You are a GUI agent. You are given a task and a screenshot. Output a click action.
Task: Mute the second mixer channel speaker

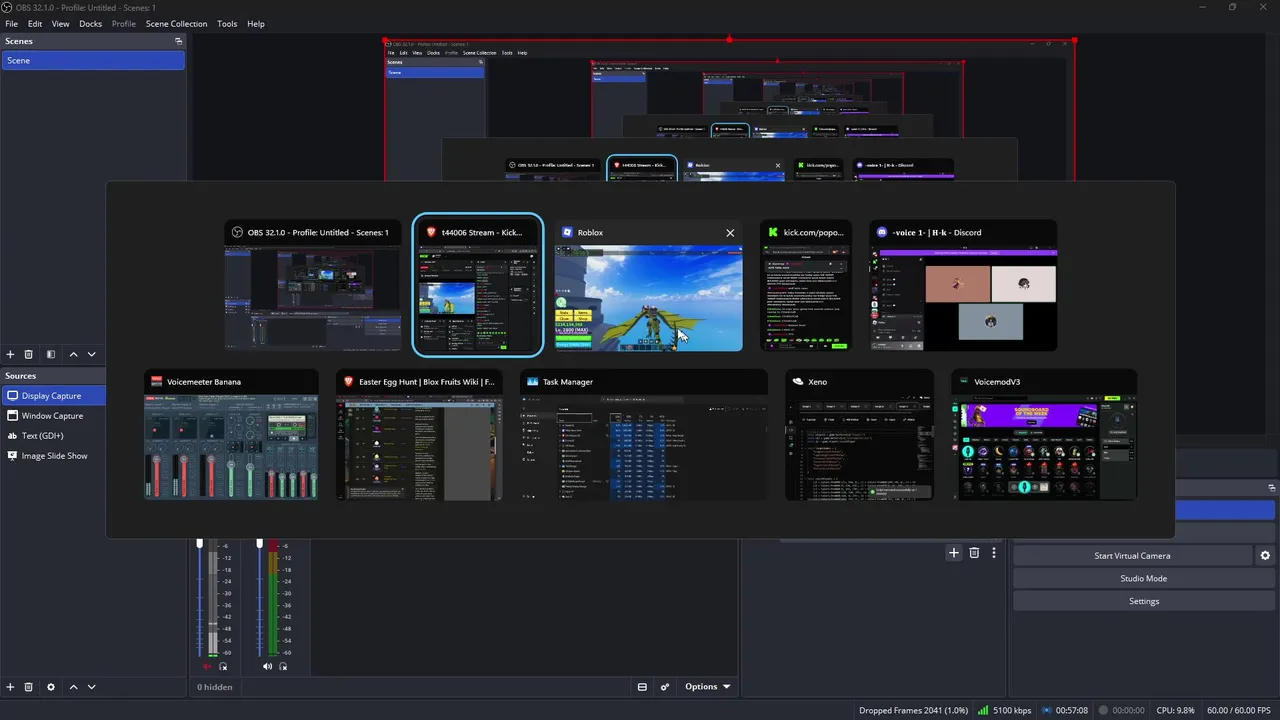click(267, 666)
